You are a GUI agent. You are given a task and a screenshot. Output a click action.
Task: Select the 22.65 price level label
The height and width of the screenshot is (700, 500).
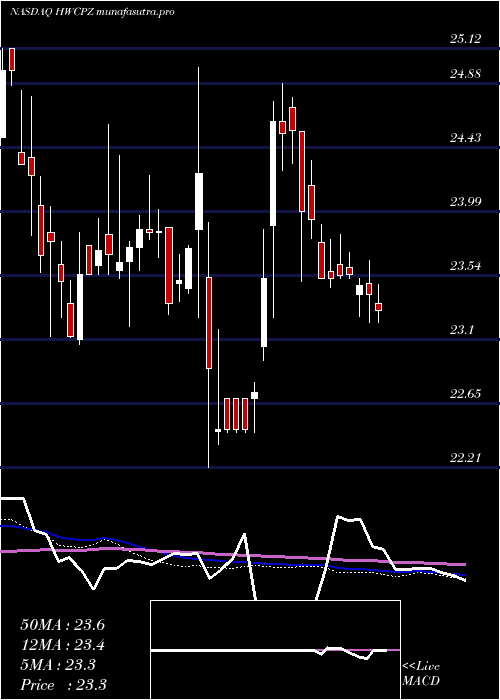[x=465, y=394]
